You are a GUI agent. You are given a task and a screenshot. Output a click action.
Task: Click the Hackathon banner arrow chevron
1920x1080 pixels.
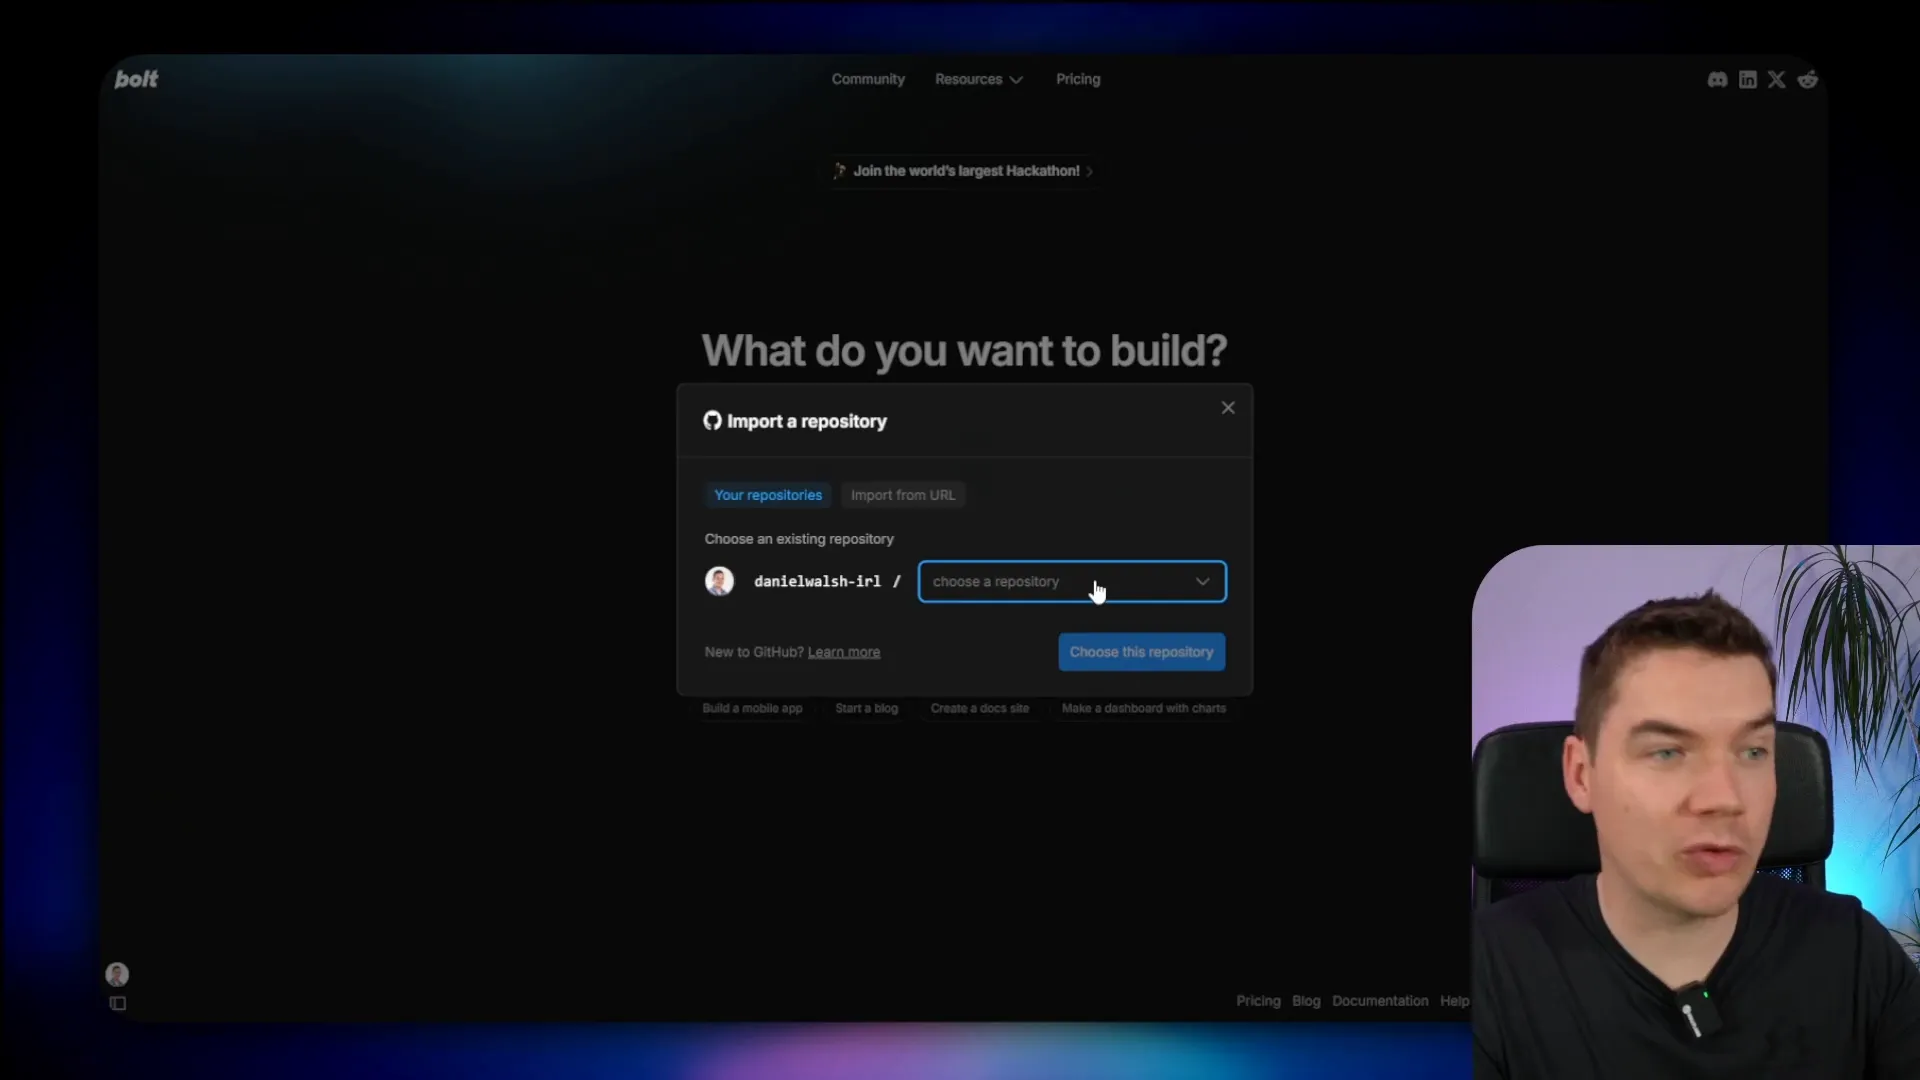[x=1090, y=172]
